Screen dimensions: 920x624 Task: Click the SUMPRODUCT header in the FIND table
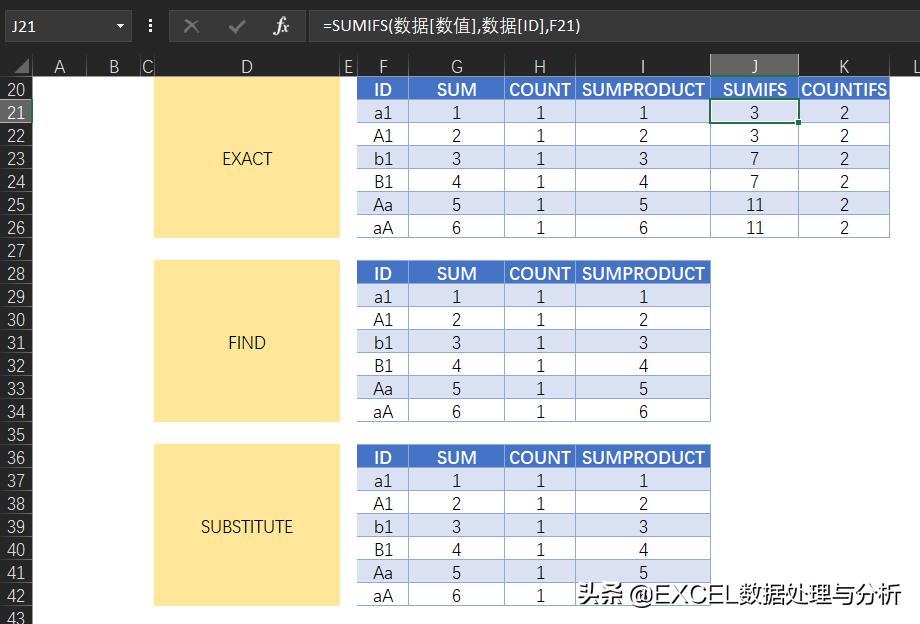coord(642,272)
